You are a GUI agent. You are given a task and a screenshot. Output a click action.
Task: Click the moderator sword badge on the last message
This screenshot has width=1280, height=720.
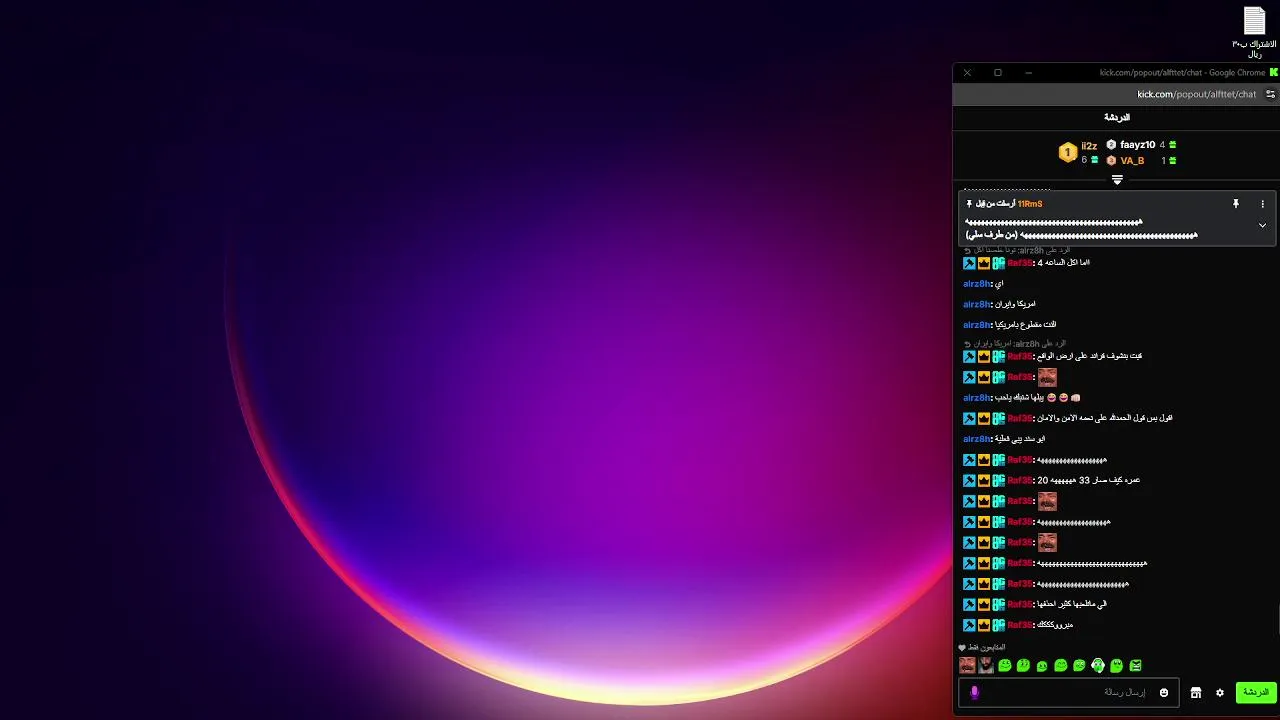point(969,625)
